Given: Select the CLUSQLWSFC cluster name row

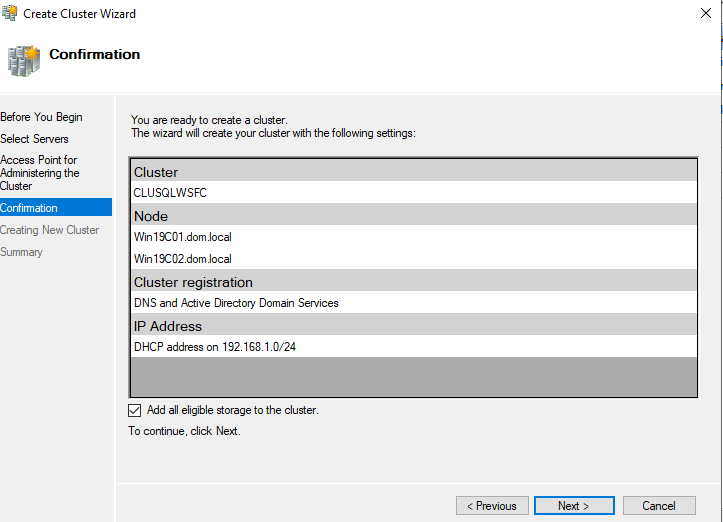Looking at the screenshot, I should pyautogui.click(x=169, y=193).
